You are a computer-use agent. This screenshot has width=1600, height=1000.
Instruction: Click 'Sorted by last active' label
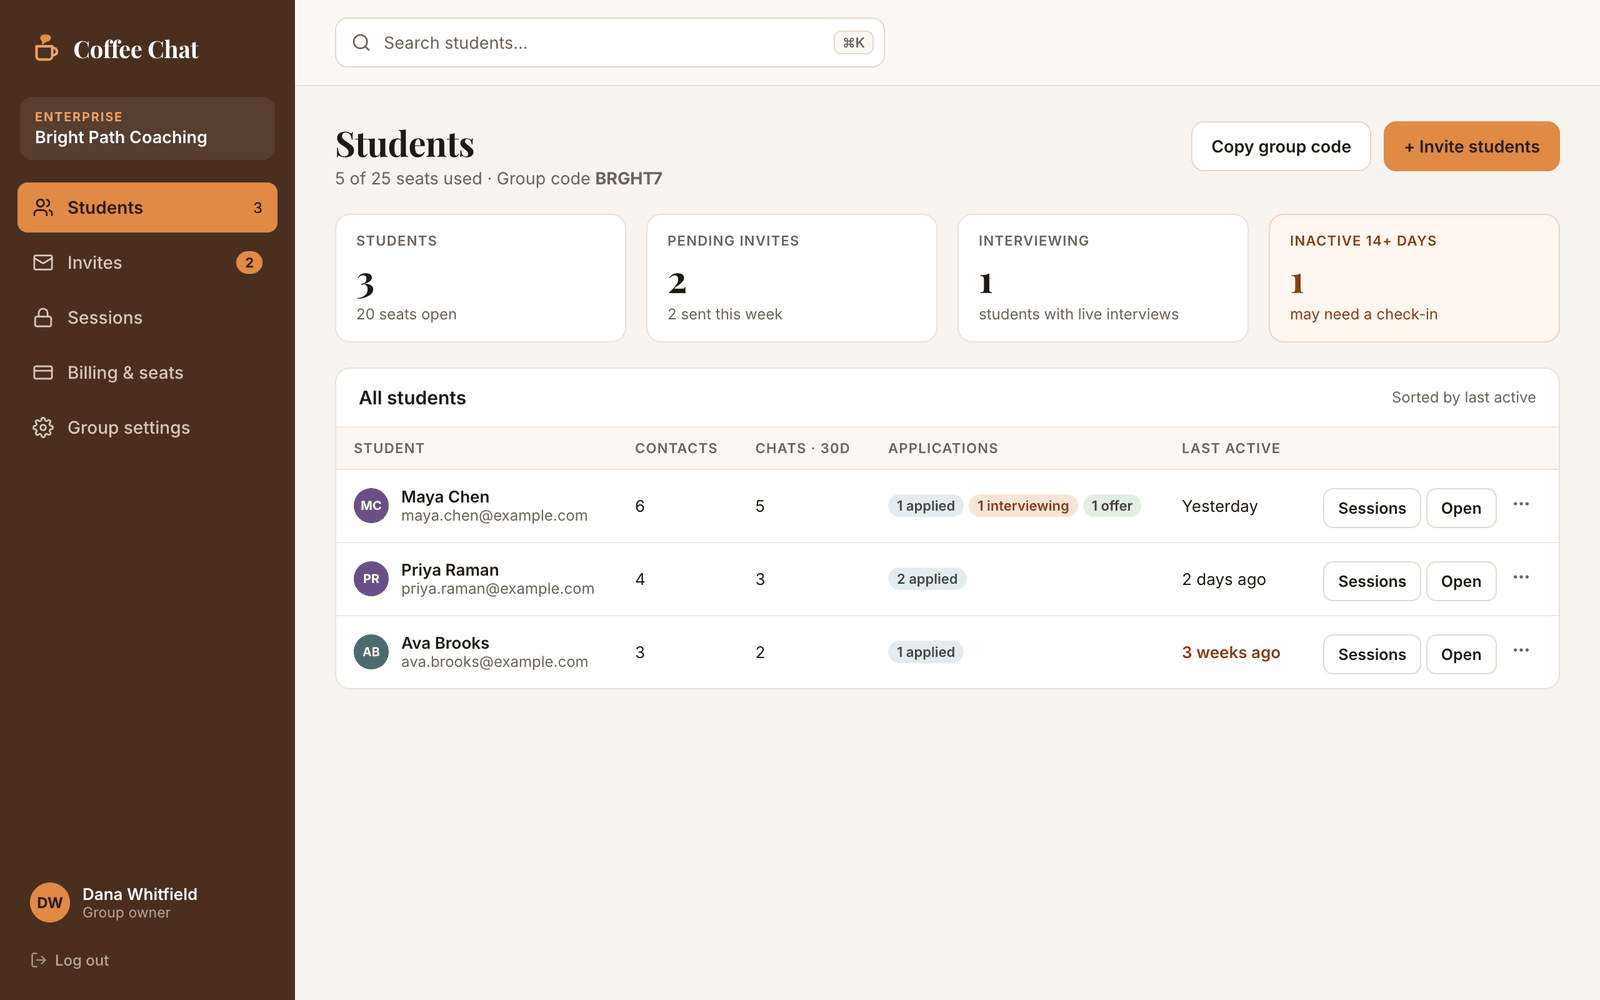(1464, 397)
